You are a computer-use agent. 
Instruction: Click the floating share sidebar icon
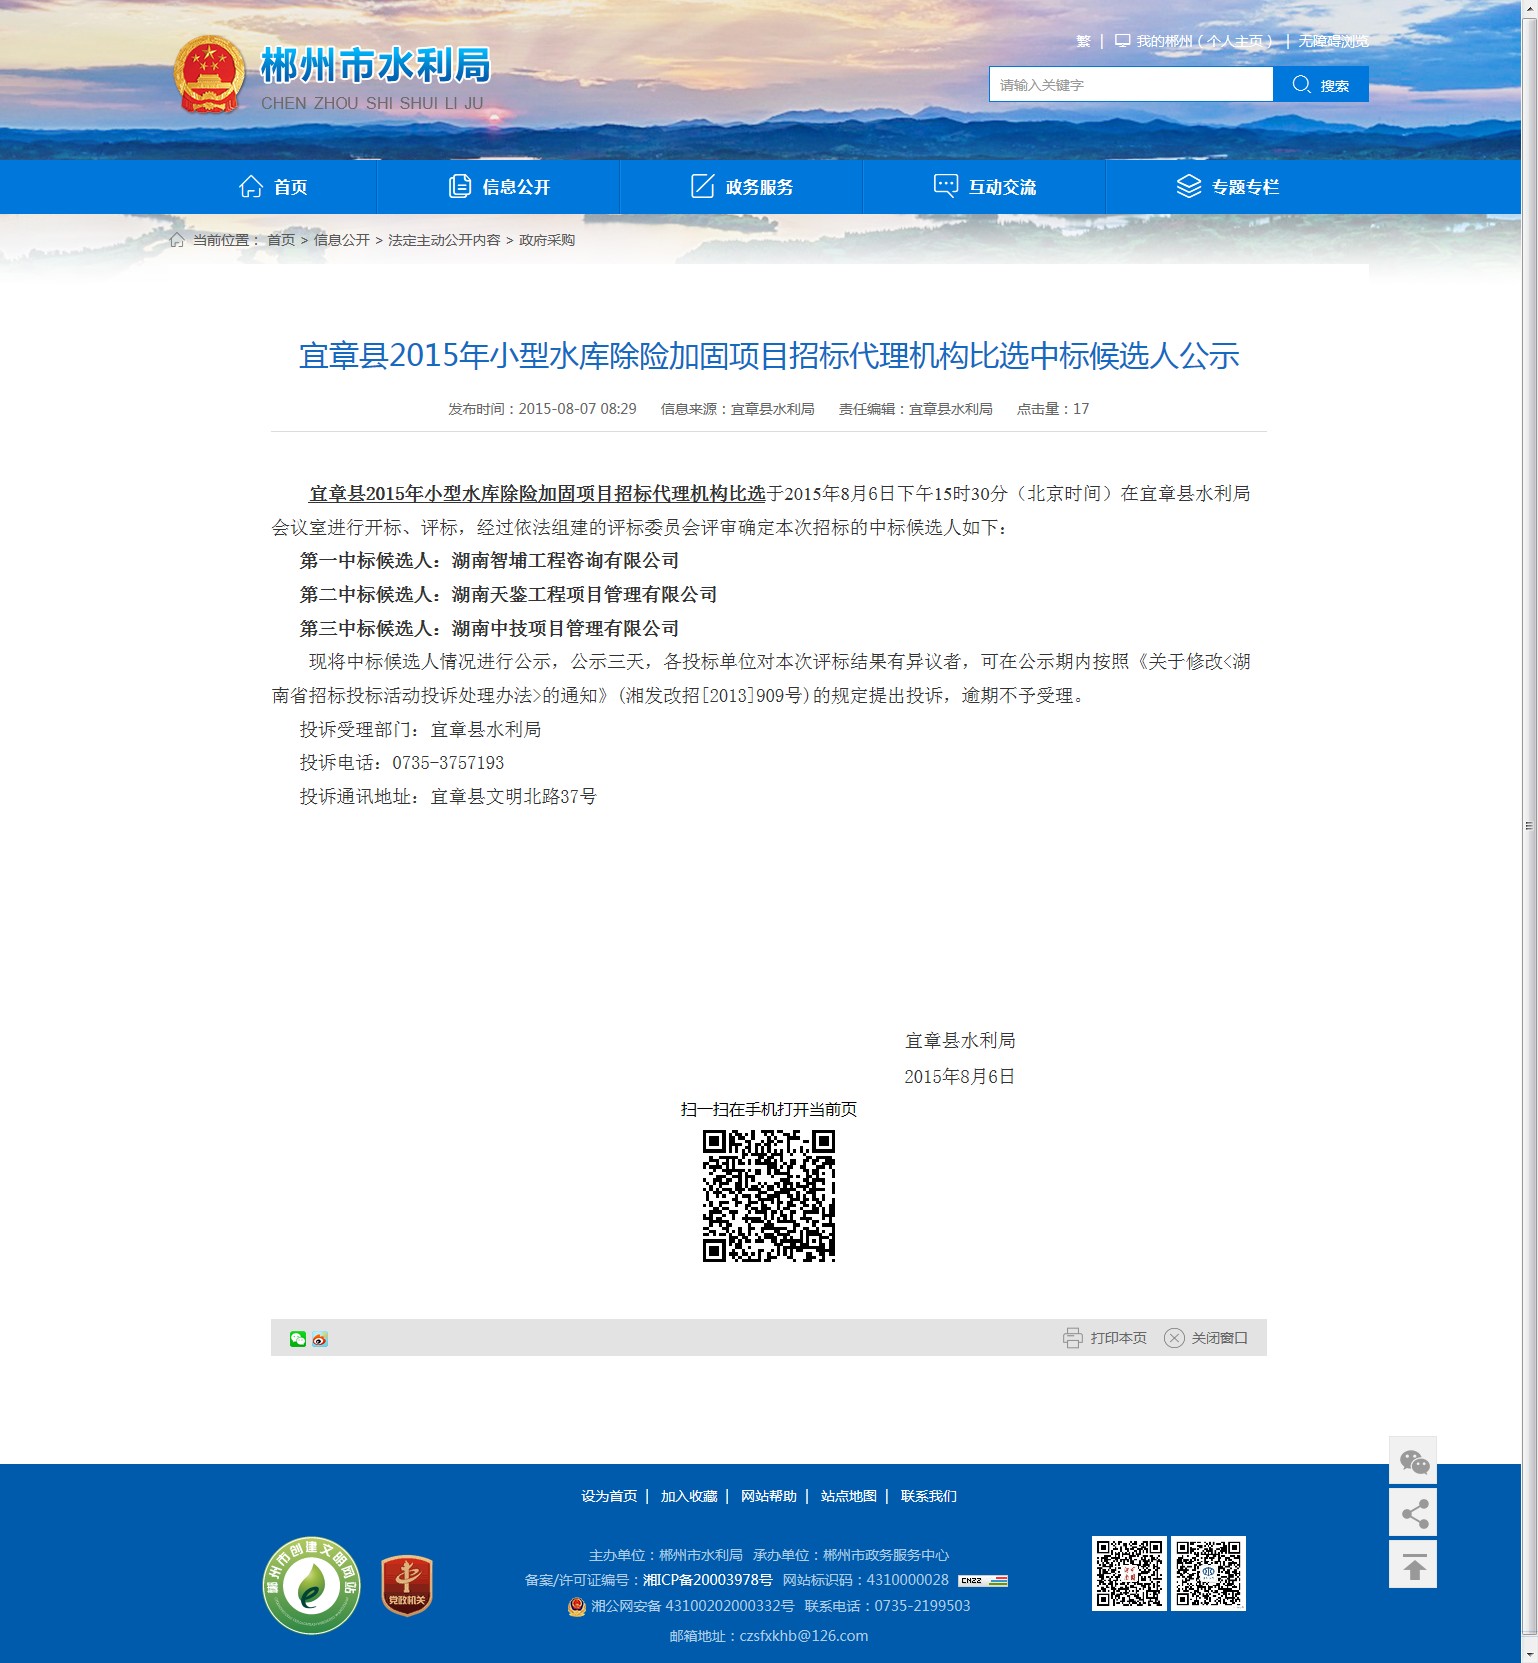[1412, 1513]
